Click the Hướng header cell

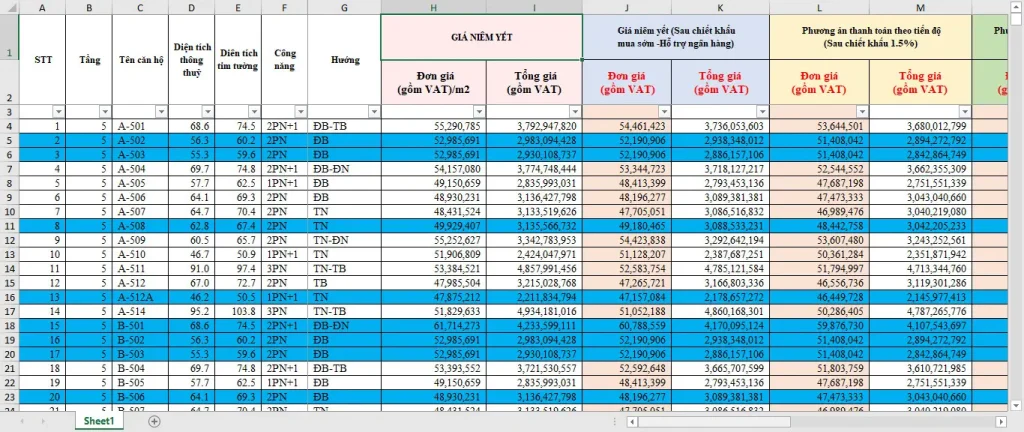[x=344, y=59]
